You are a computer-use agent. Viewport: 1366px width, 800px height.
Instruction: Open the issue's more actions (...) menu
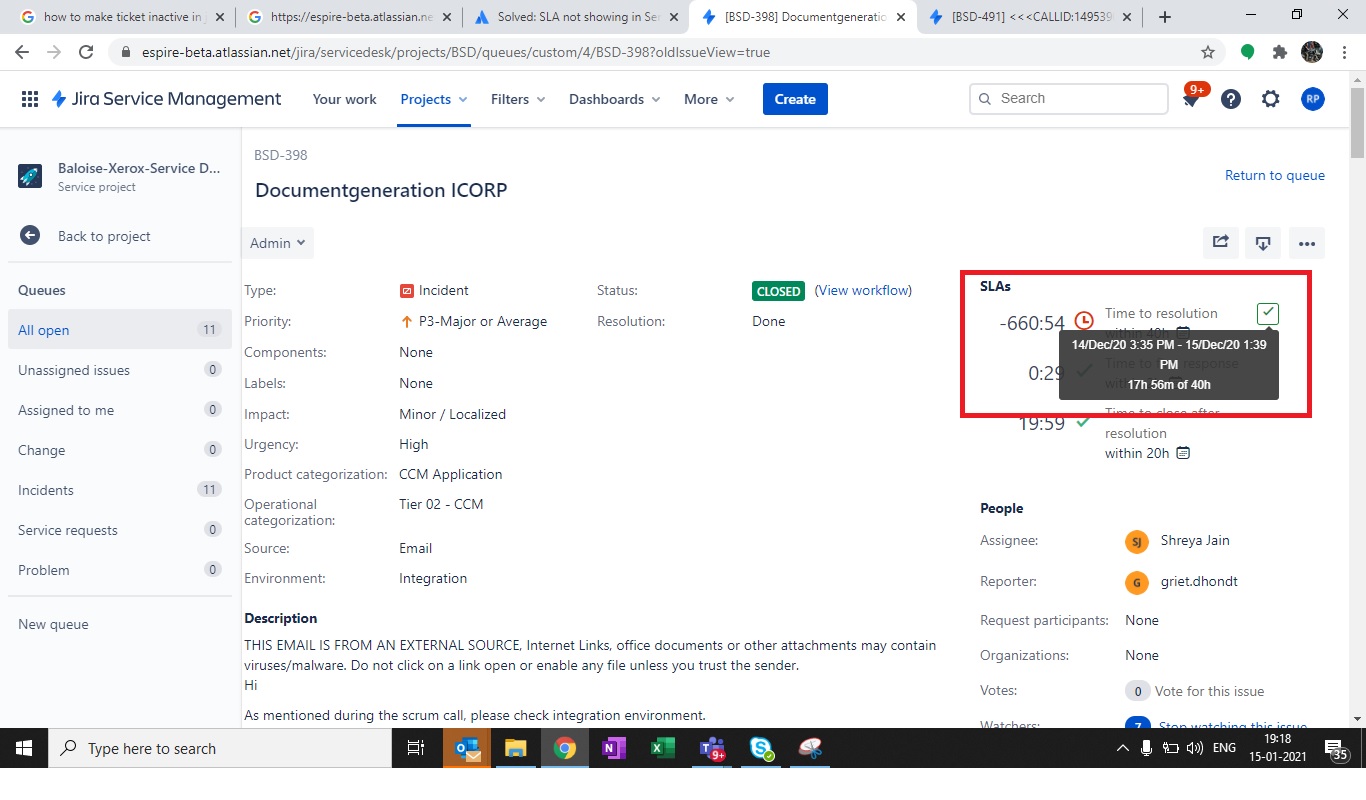(1307, 242)
